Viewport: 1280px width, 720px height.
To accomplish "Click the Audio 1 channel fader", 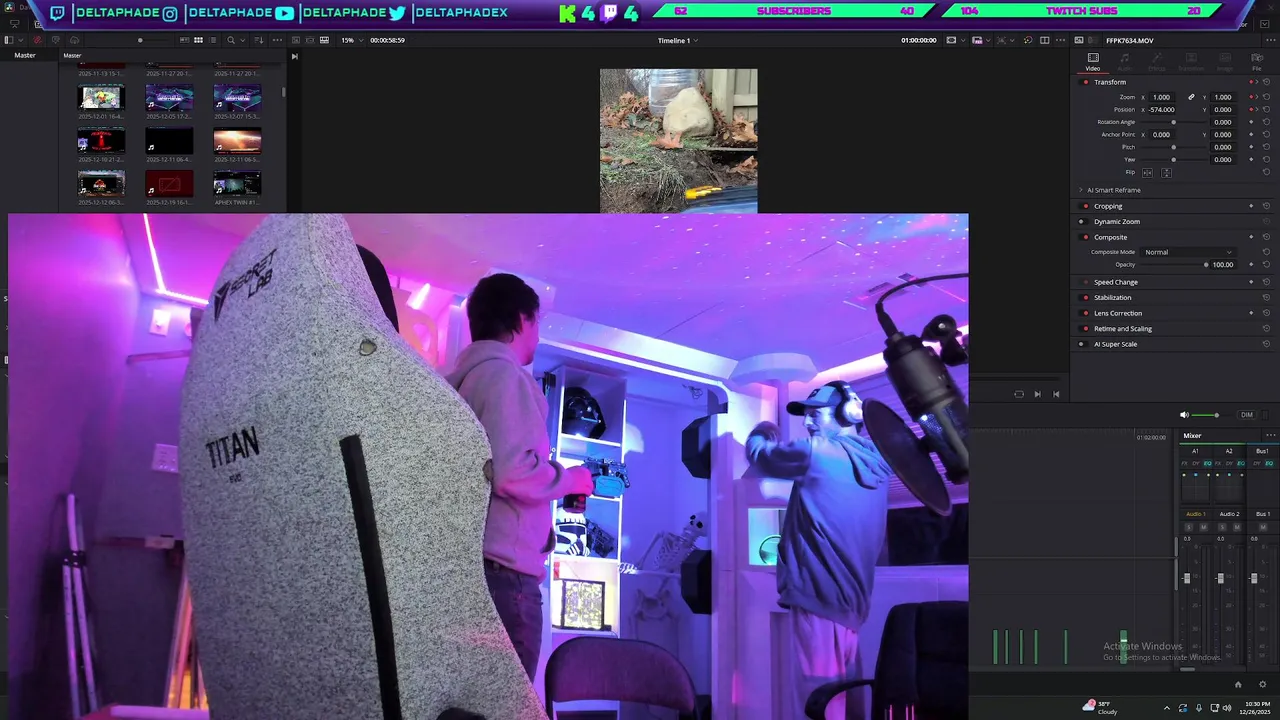I will [x=1187, y=578].
